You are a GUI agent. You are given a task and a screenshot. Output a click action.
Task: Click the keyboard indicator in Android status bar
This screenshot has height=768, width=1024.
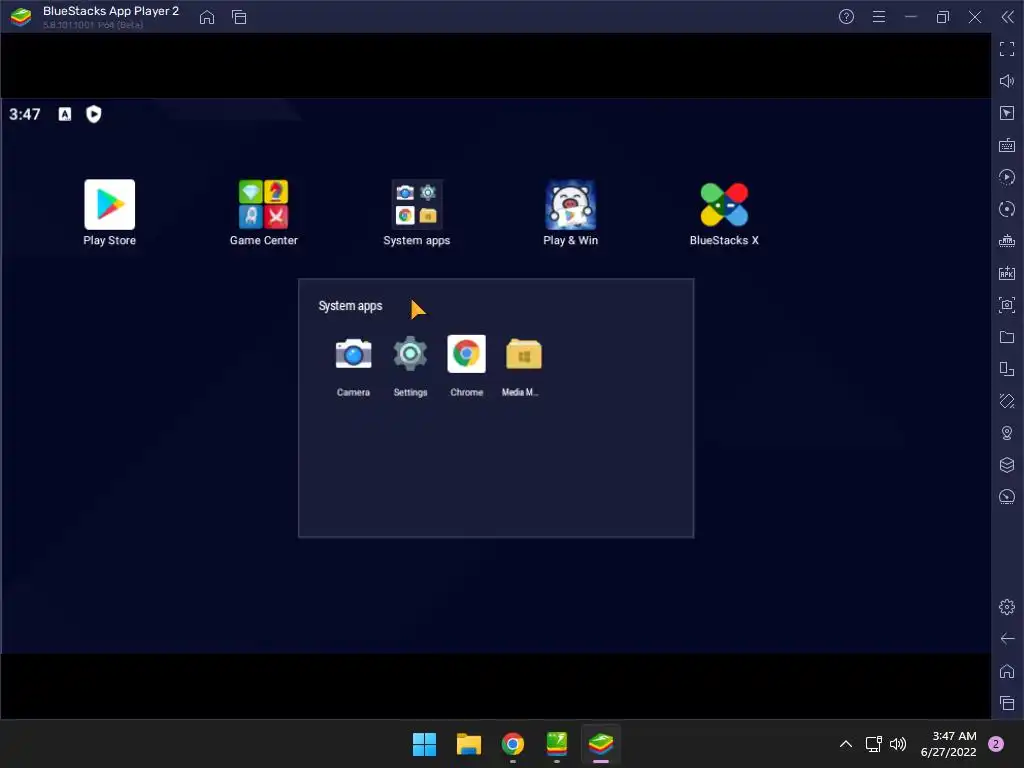tap(65, 114)
